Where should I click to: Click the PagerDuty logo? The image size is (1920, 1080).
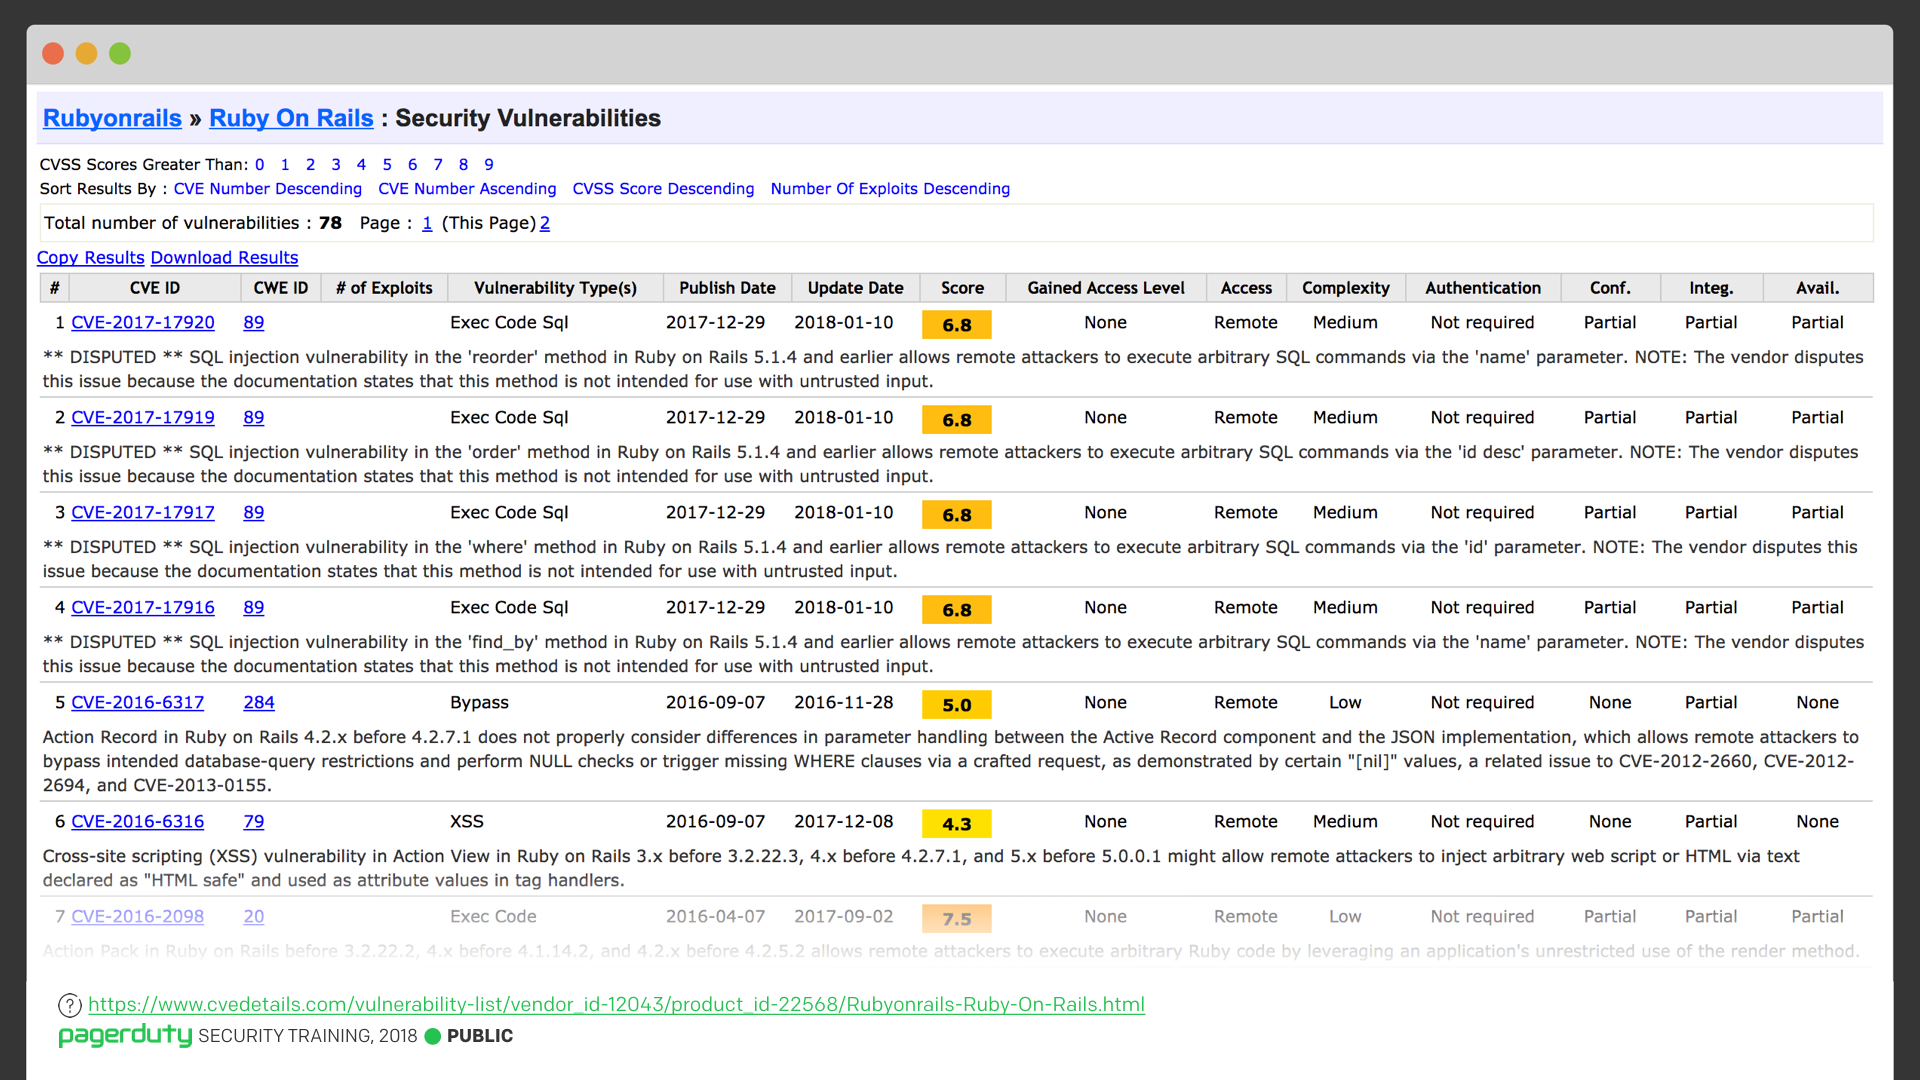tap(125, 1036)
